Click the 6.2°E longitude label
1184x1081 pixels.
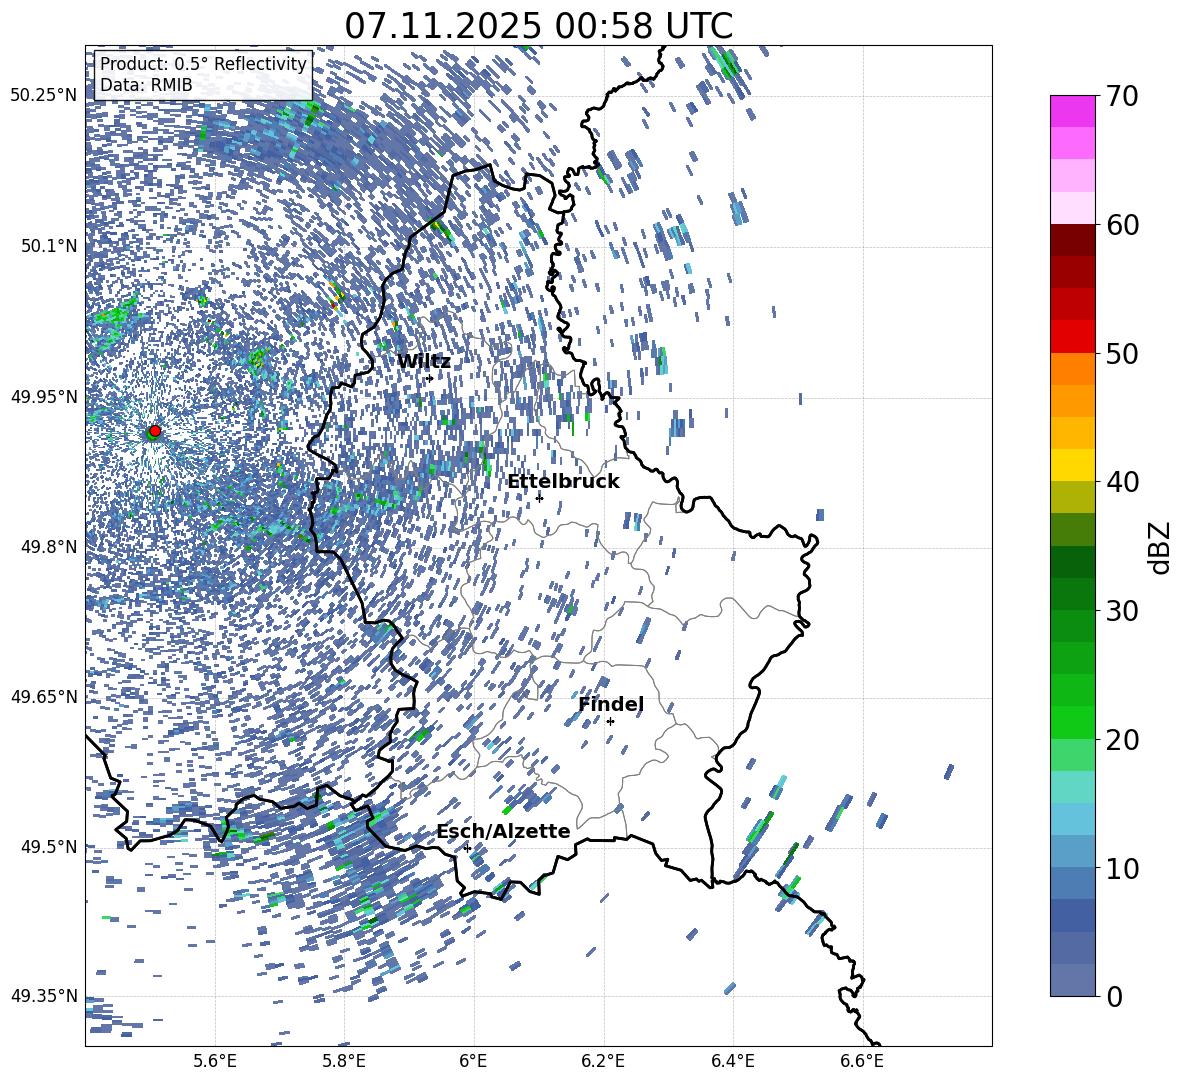pos(603,1061)
